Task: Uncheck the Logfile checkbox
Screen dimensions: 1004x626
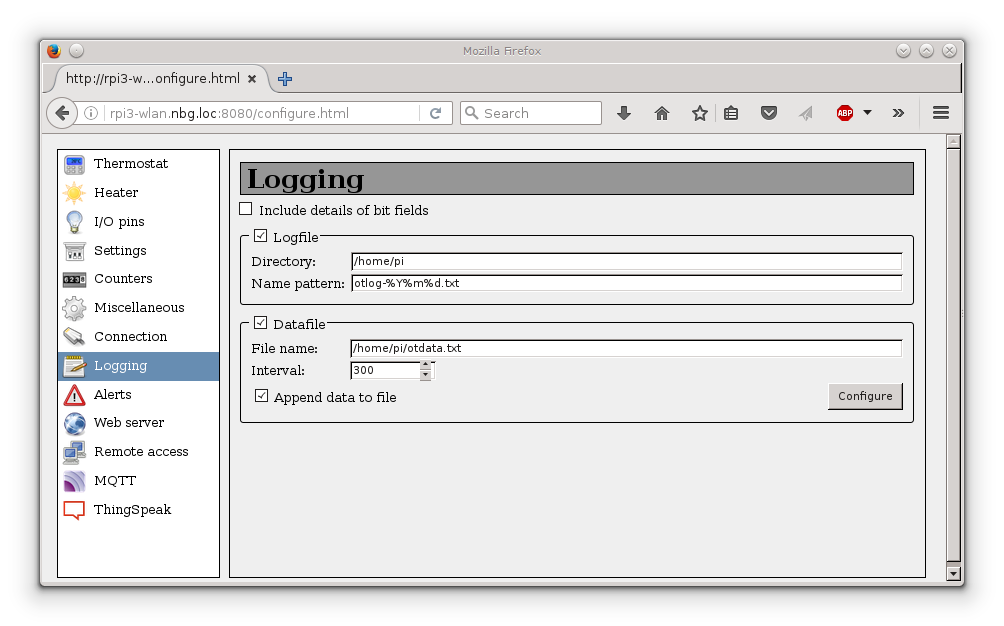Action: (261, 236)
